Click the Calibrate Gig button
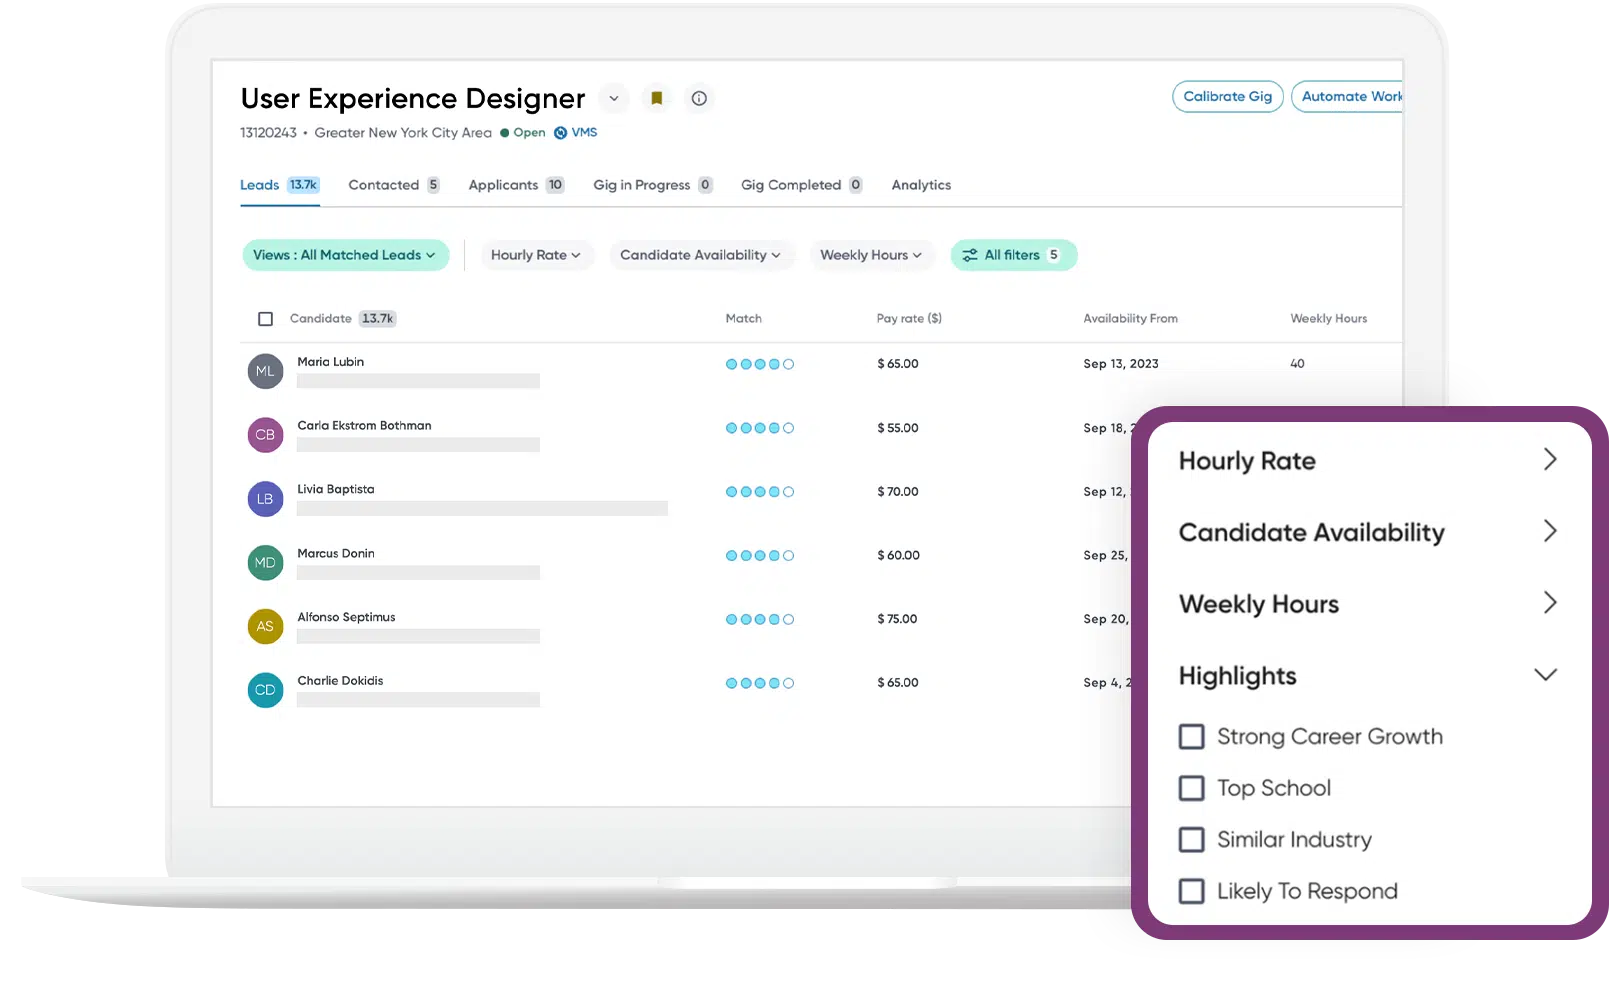 pos(1227,96)
